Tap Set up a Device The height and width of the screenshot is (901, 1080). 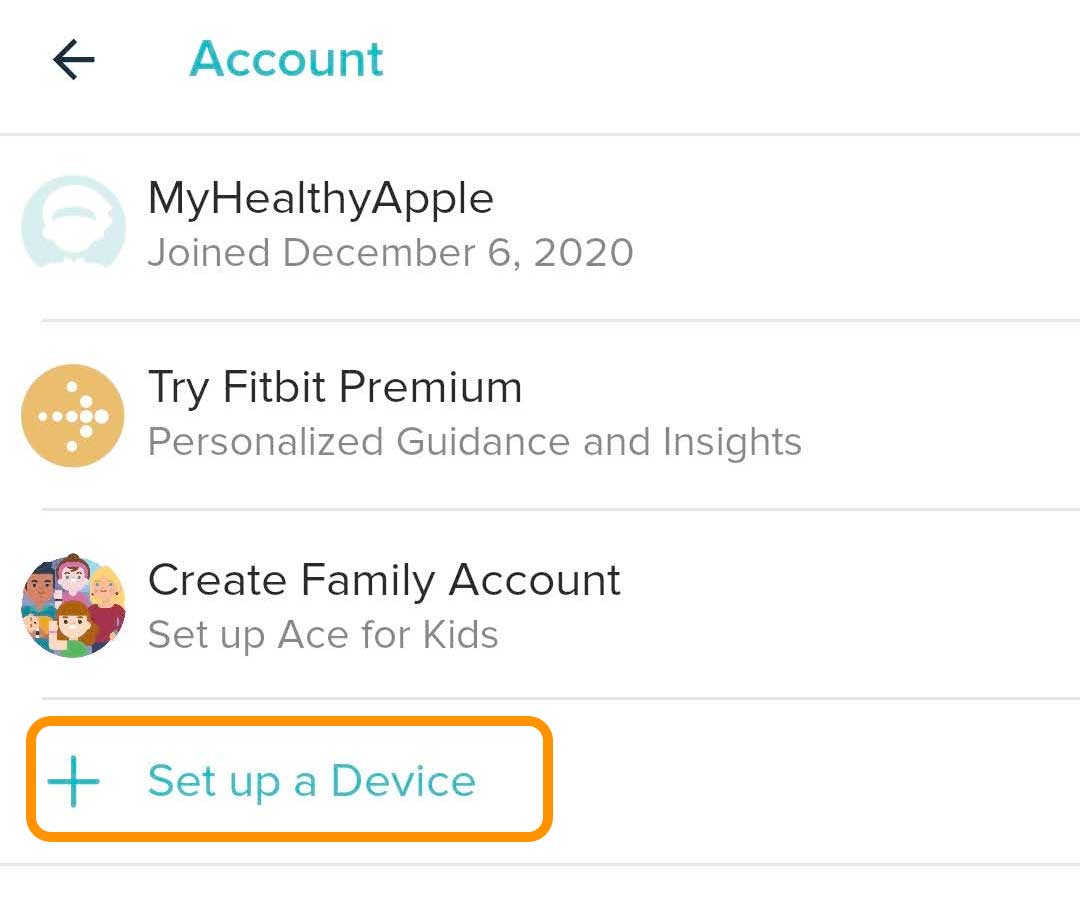tap(311, 782)
